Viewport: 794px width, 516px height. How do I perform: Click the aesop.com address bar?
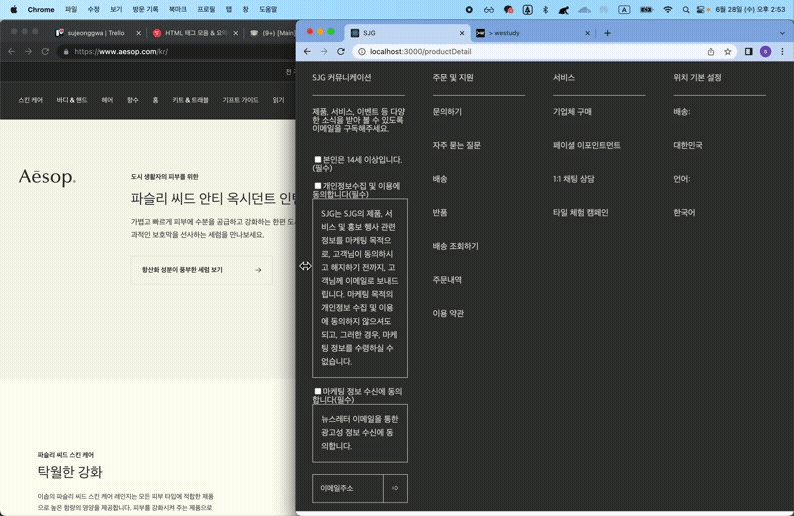[177, 51]
